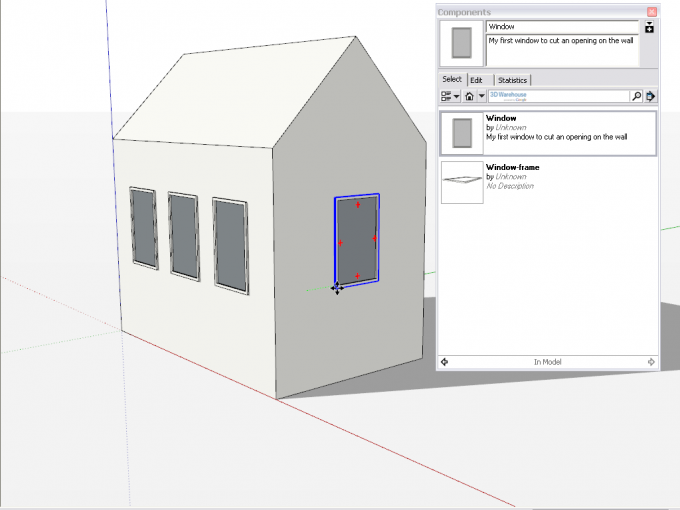
Task: Click the component description text box
Action: [x=561, y=52]
